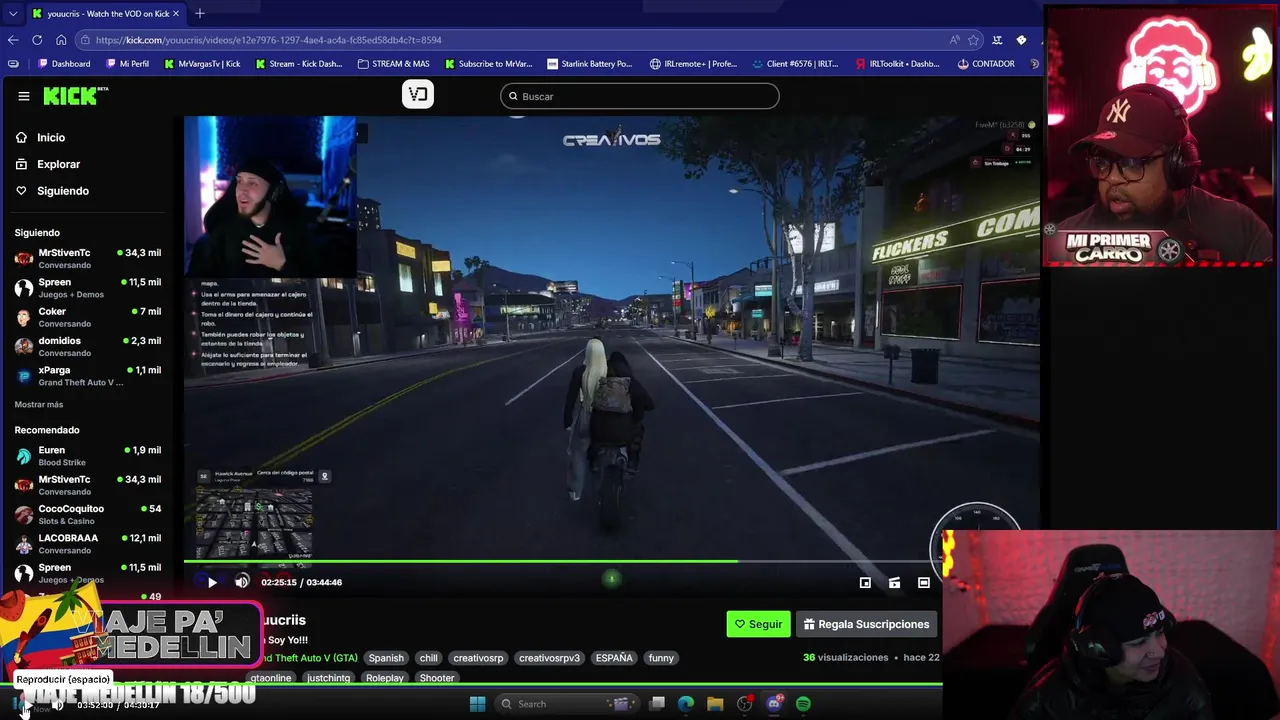The image size is (1280, 720).
Task: Click the browser address bar URL
Action: (269, 40)
